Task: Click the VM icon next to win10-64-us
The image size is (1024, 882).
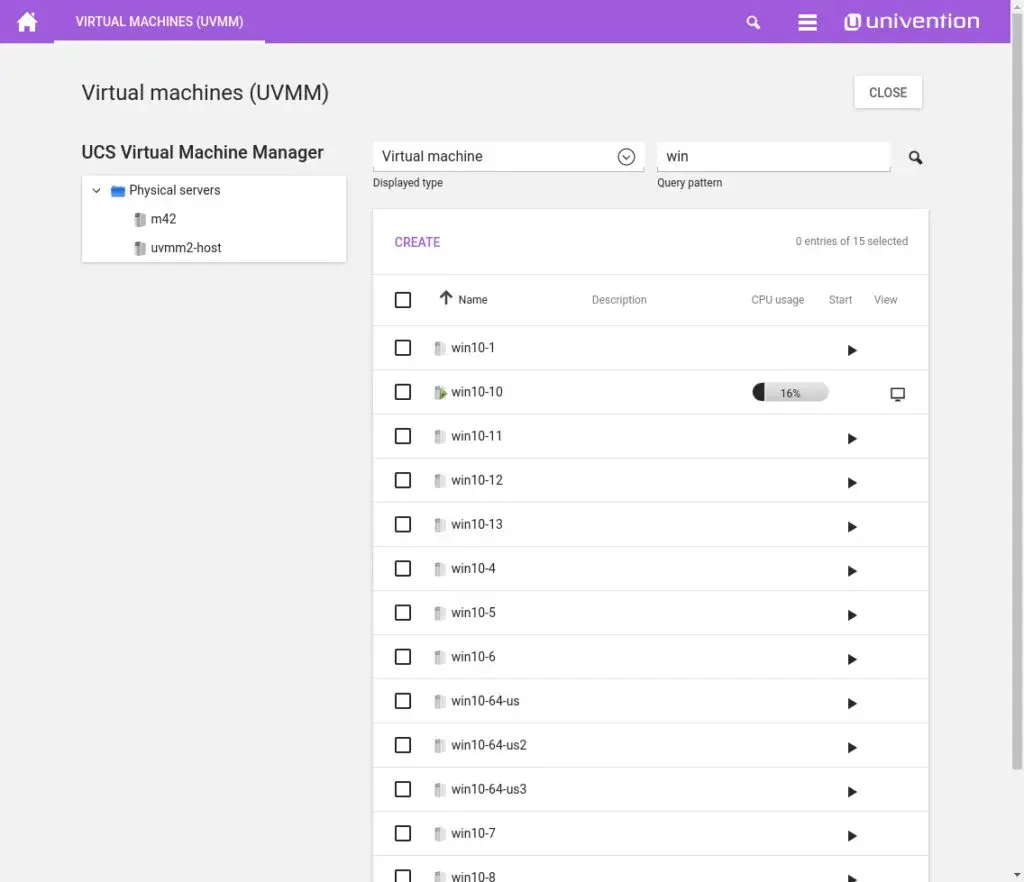Action: [x=440, y=701]
